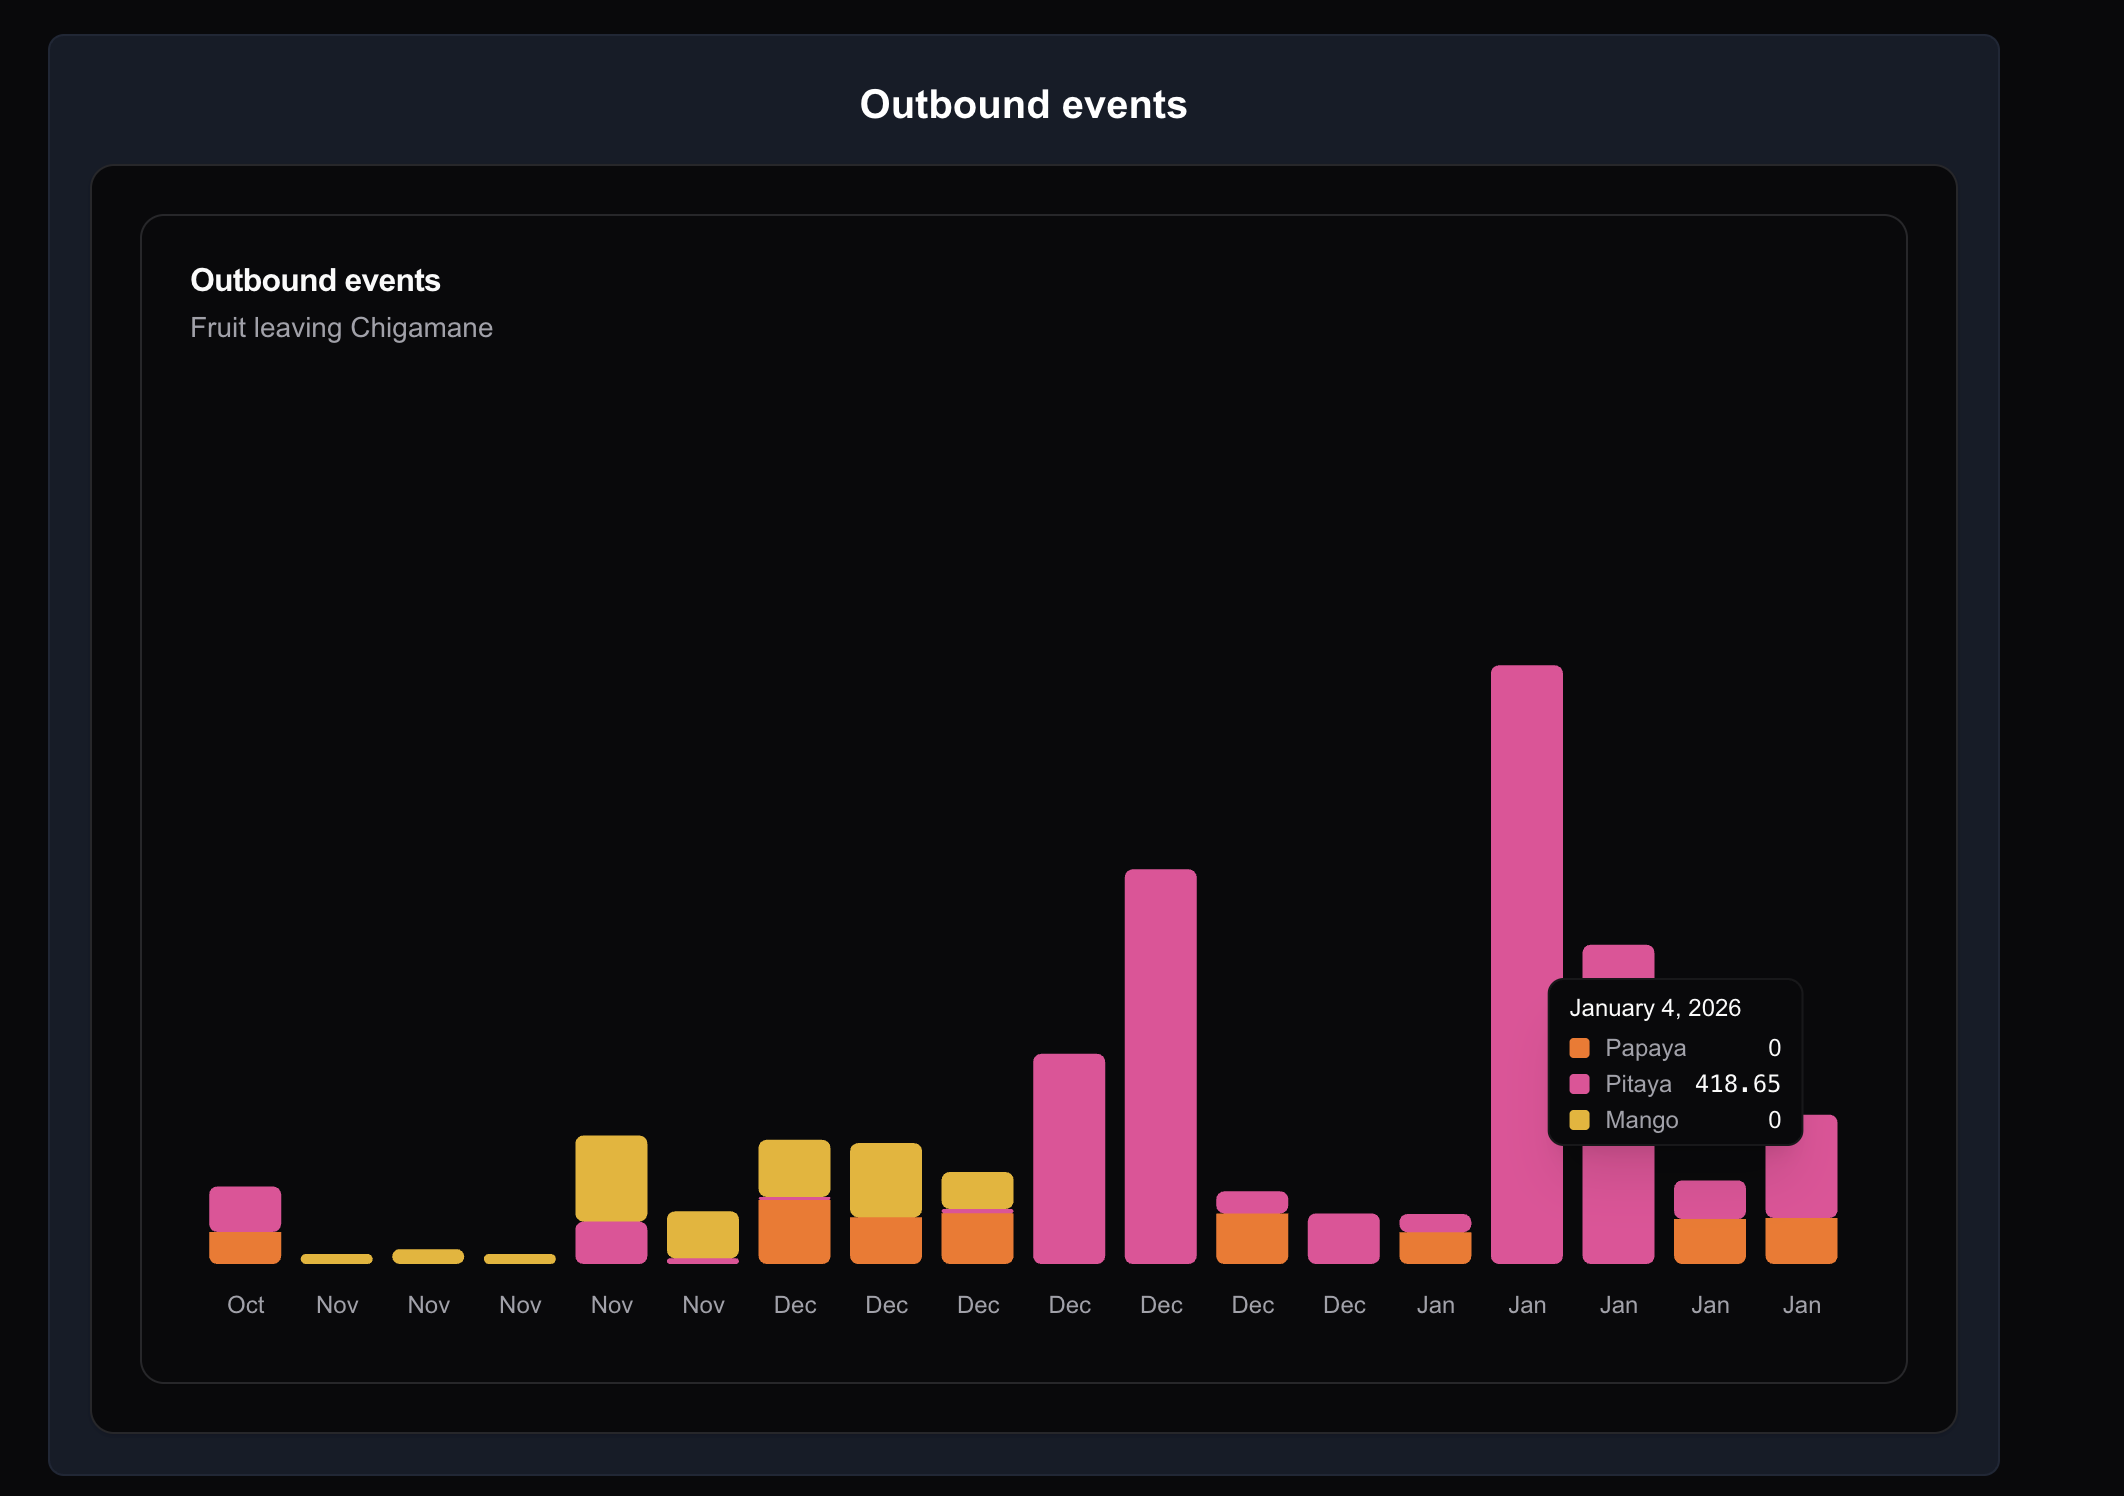Click the Outbound events page heading
The width and height of the screenshot is (2124, 1496).
point(1023,105)
